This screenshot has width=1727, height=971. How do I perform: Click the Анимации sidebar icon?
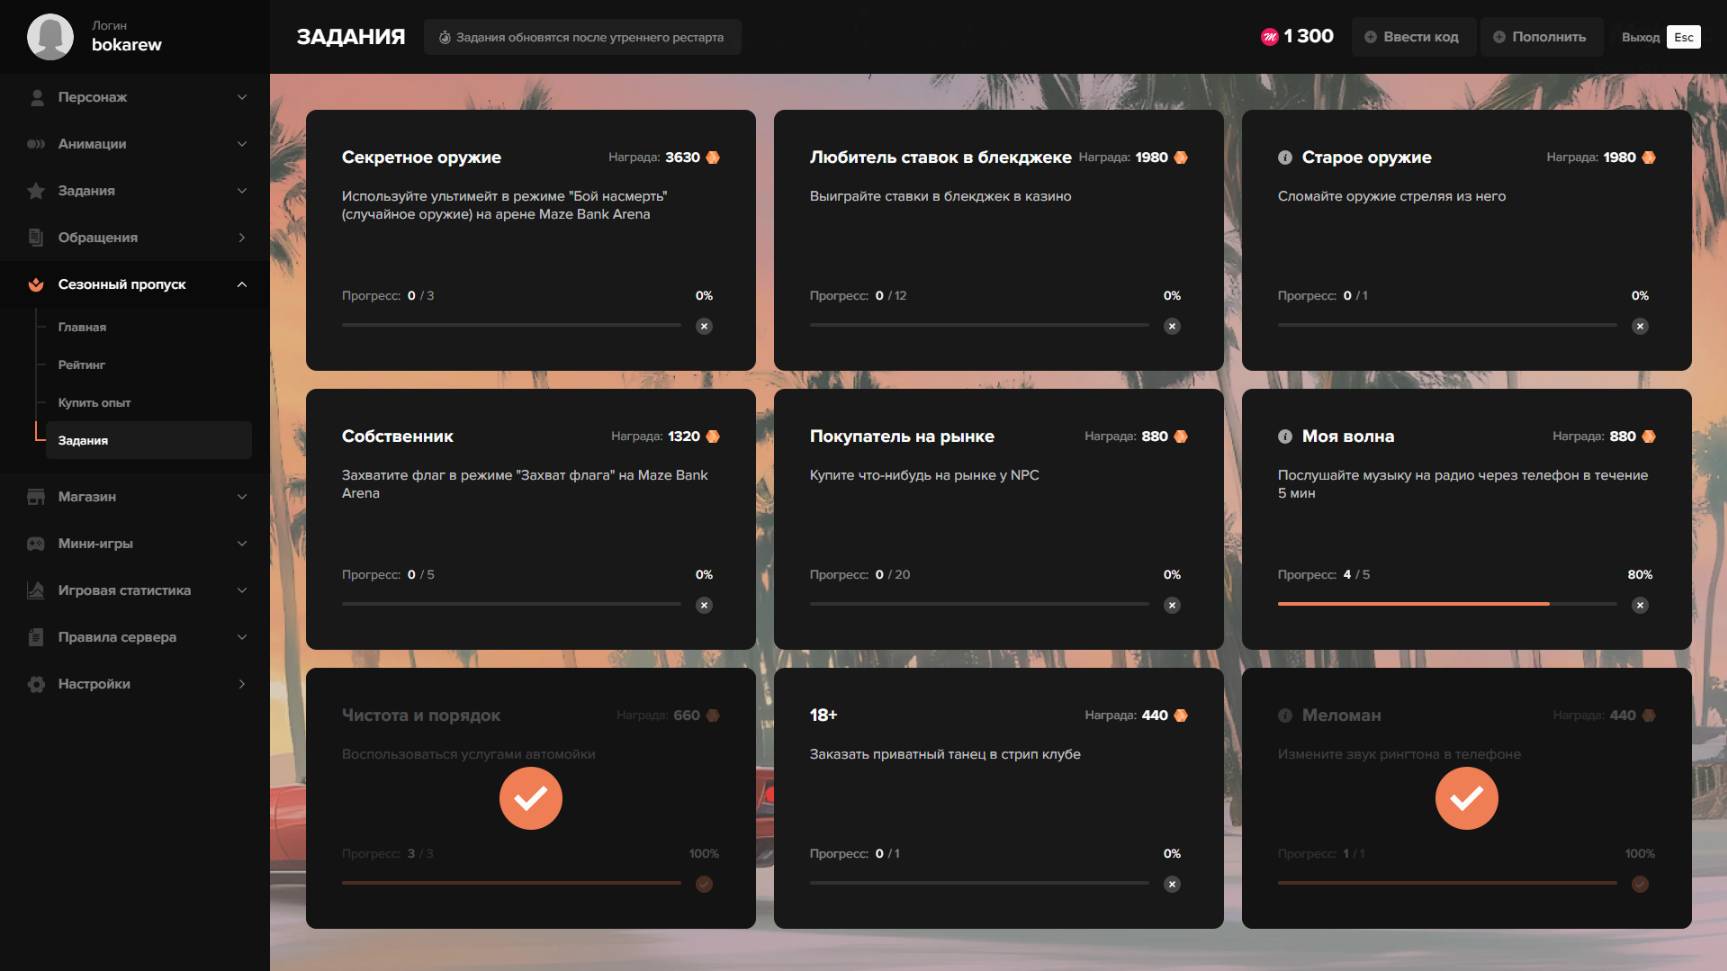click(36, 144)
